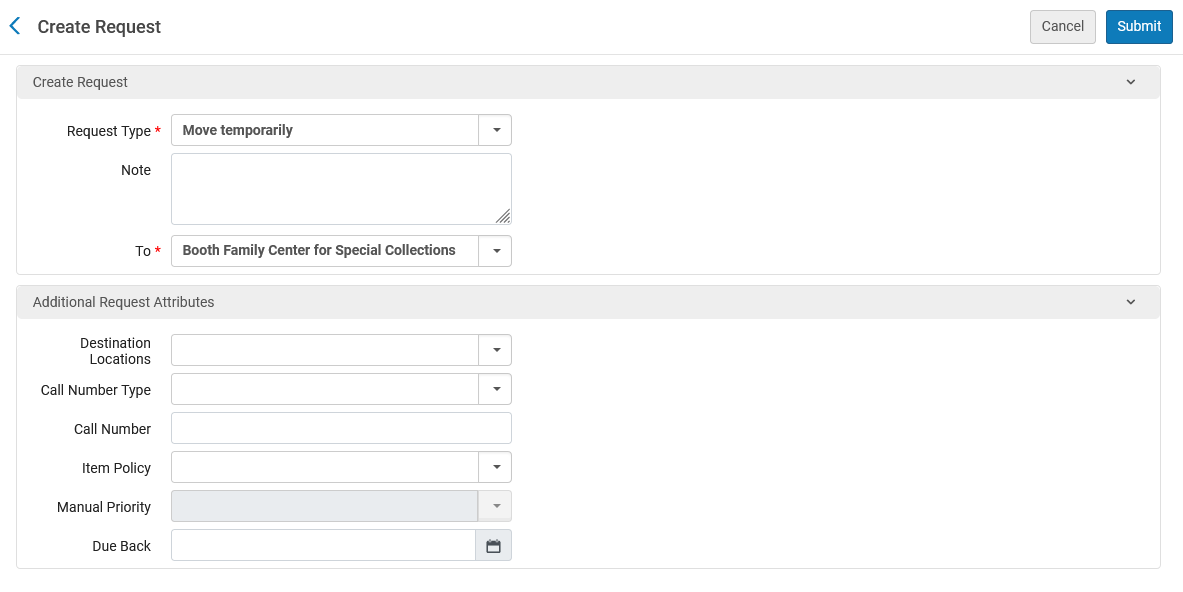Open the Due Back calendar picker
The width and height of the screenshot is (1183, 592).
(493, 545)
